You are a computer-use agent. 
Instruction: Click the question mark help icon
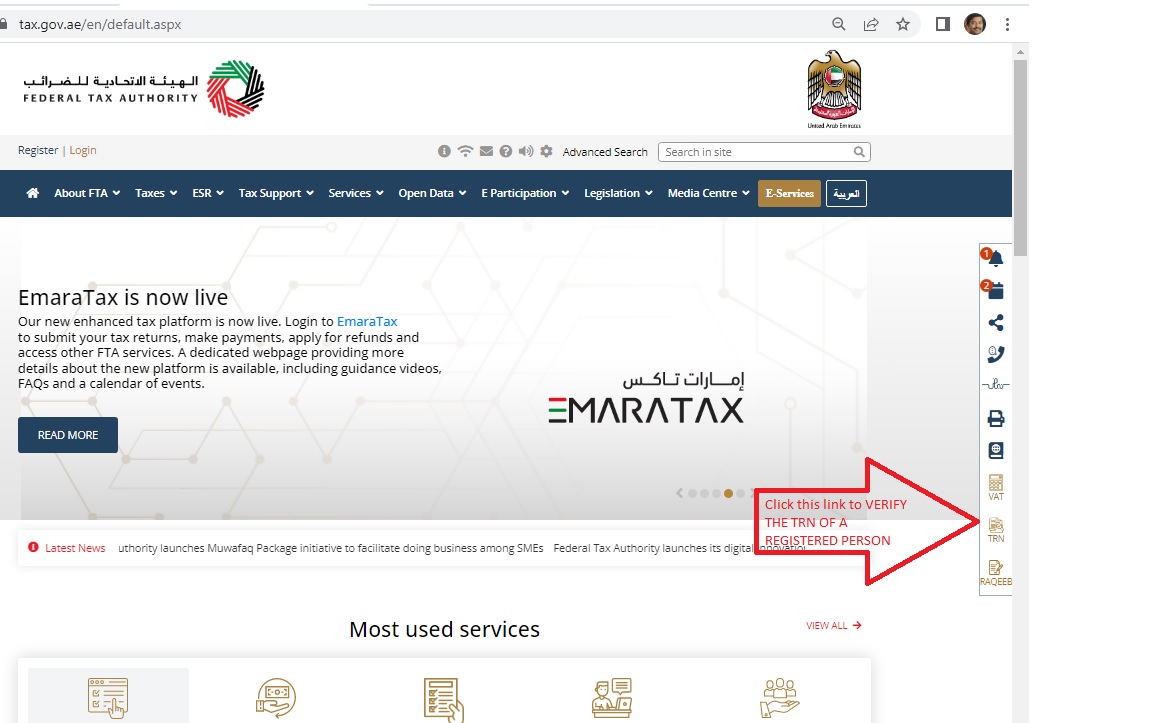506,151
